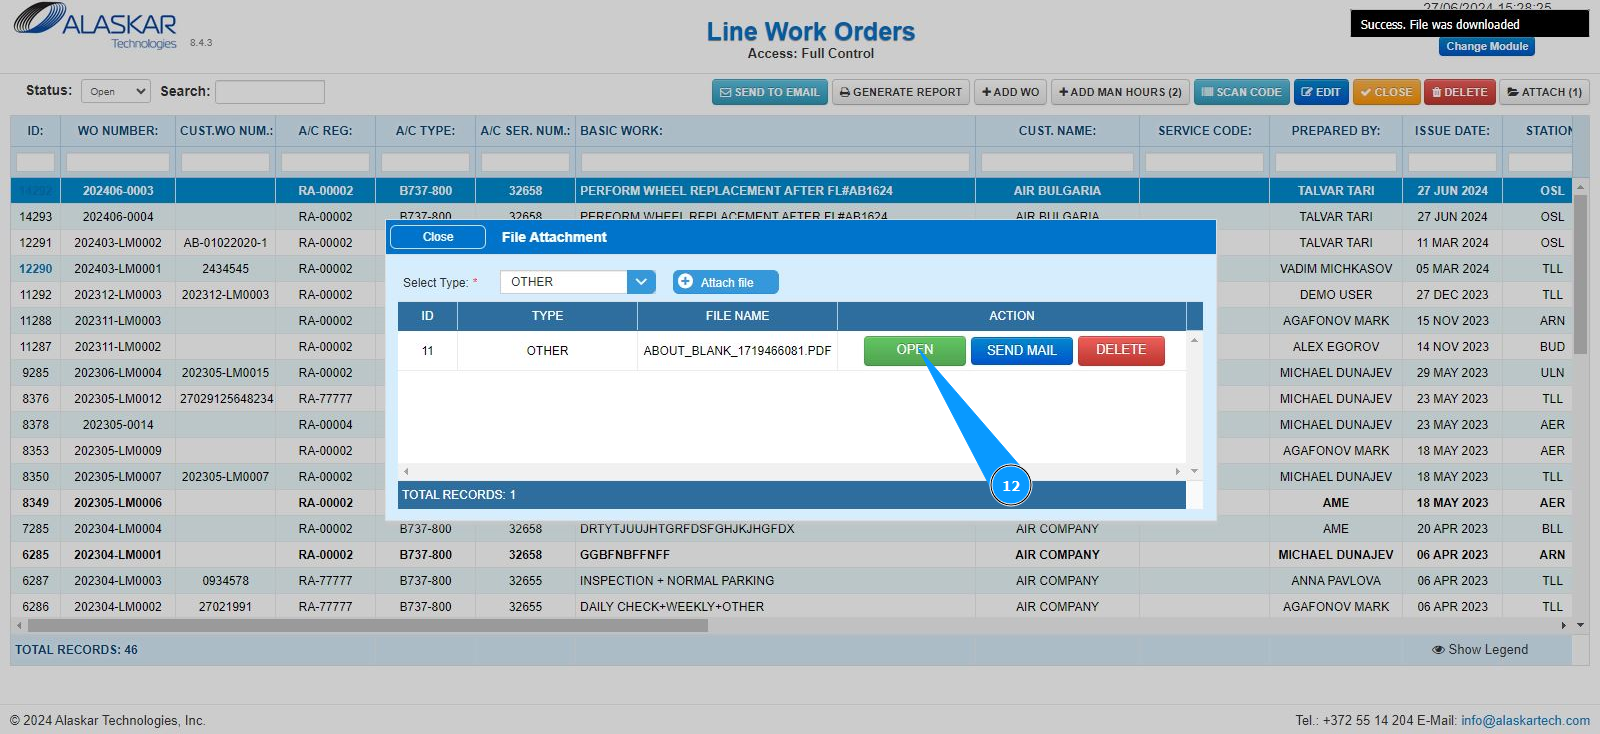Sort by ISSUE DATE column header
This screenshot has height=734, width=1600.
tap(1452, 131)
